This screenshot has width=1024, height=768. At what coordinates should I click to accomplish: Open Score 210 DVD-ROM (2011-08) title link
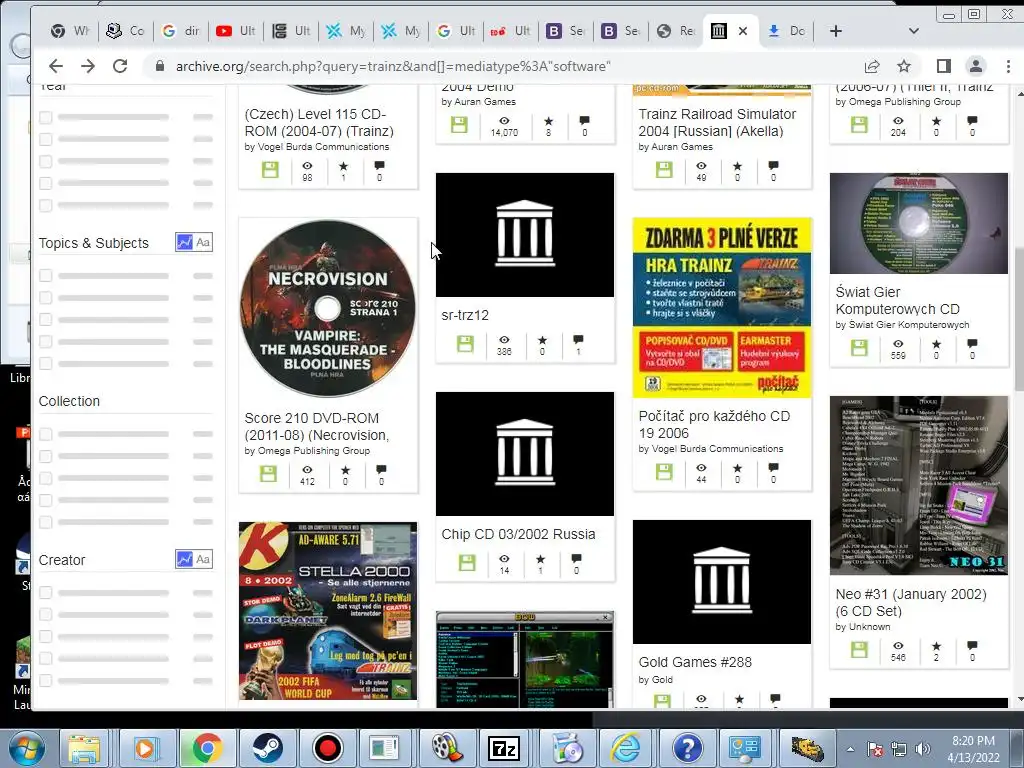pyautogui.click(x=317, y=426)
